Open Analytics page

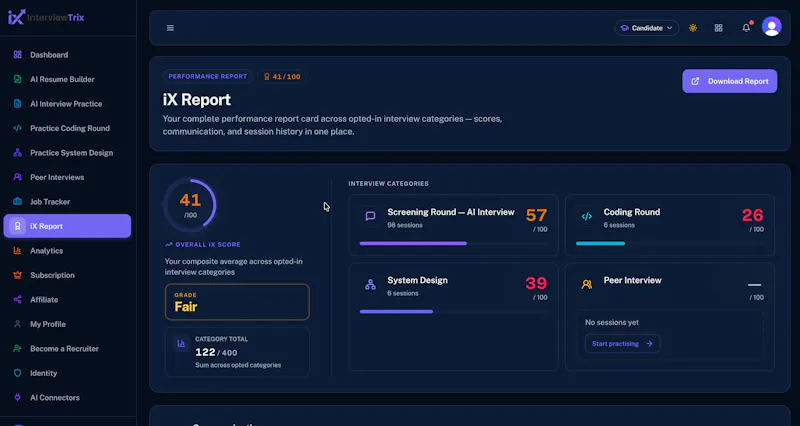point(67,250)
